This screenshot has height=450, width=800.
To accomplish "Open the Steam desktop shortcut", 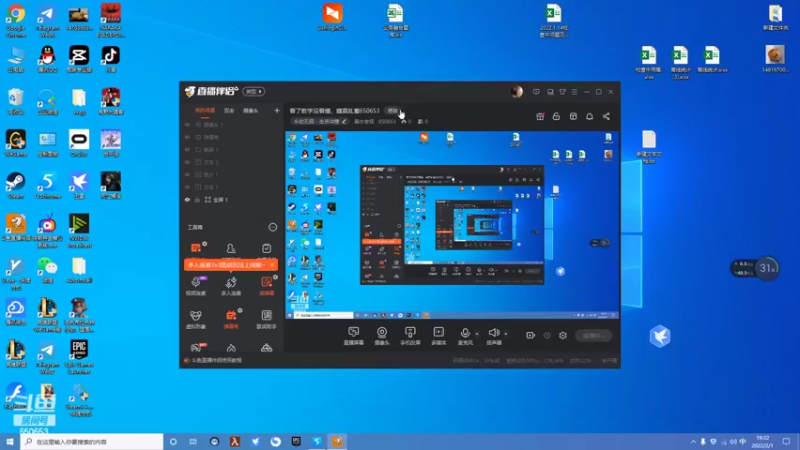I will 16,185.
